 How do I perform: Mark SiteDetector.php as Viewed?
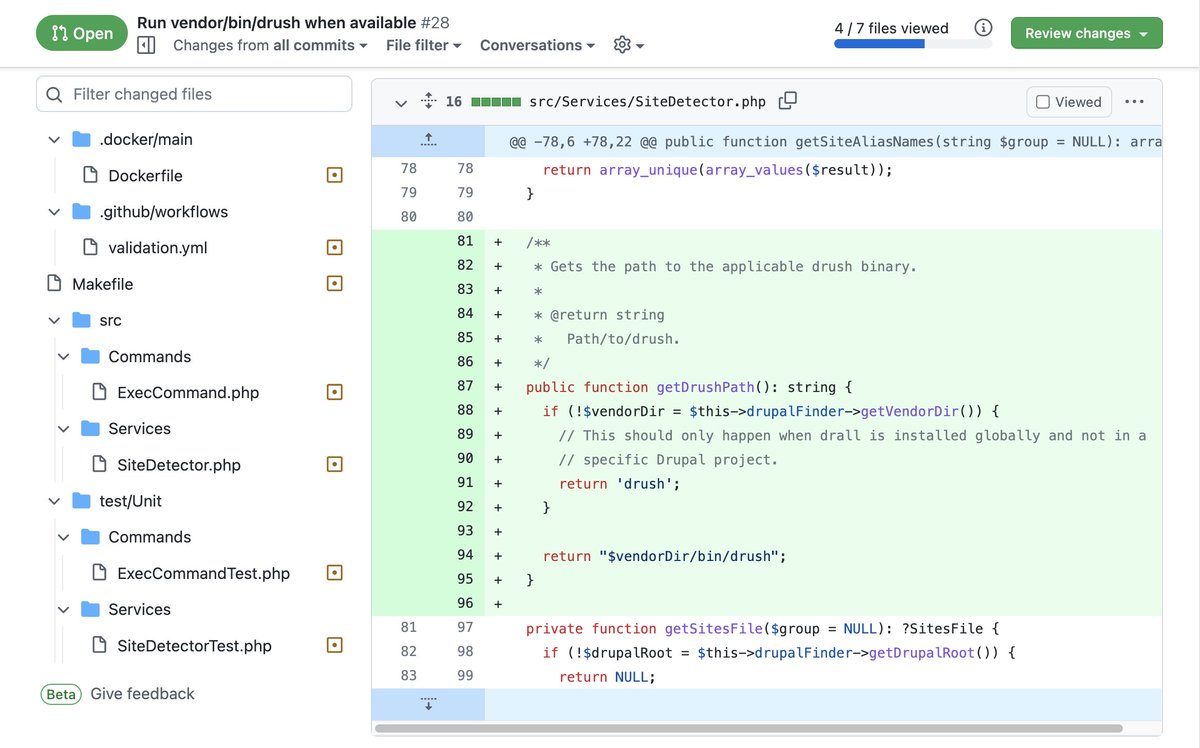1069,101
